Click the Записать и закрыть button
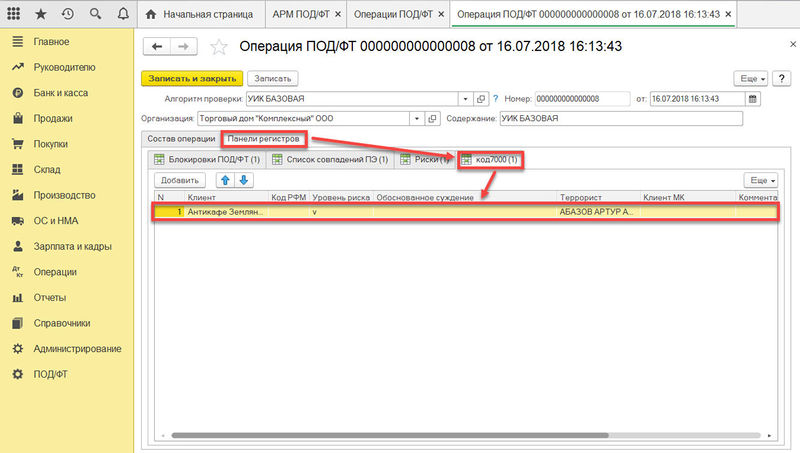The height and width of the screenshot is (453, 800). point(191,78)
